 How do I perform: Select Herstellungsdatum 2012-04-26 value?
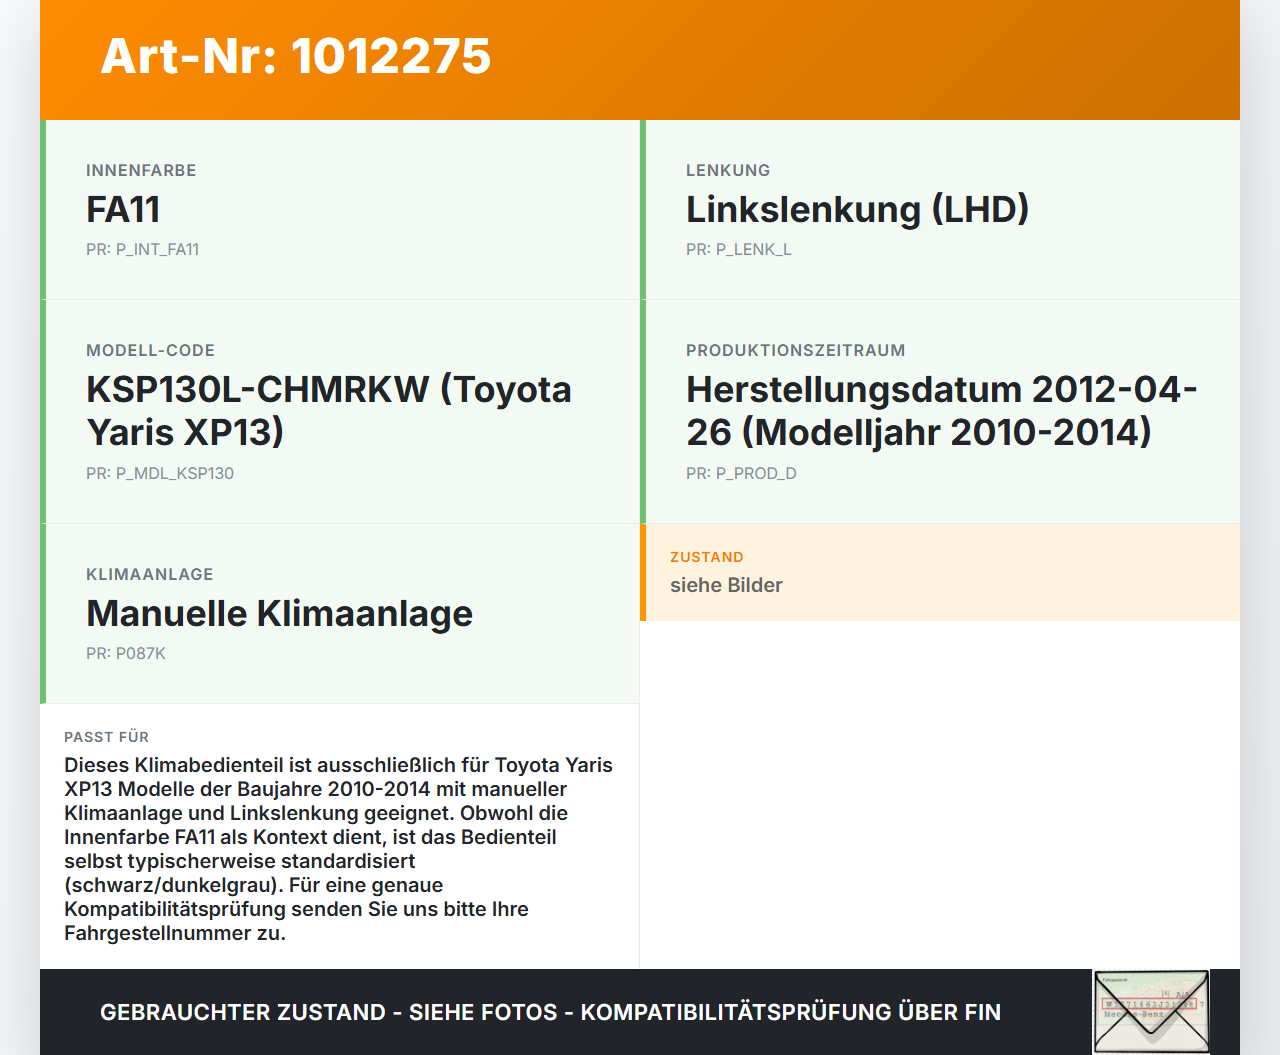point(941,410)
